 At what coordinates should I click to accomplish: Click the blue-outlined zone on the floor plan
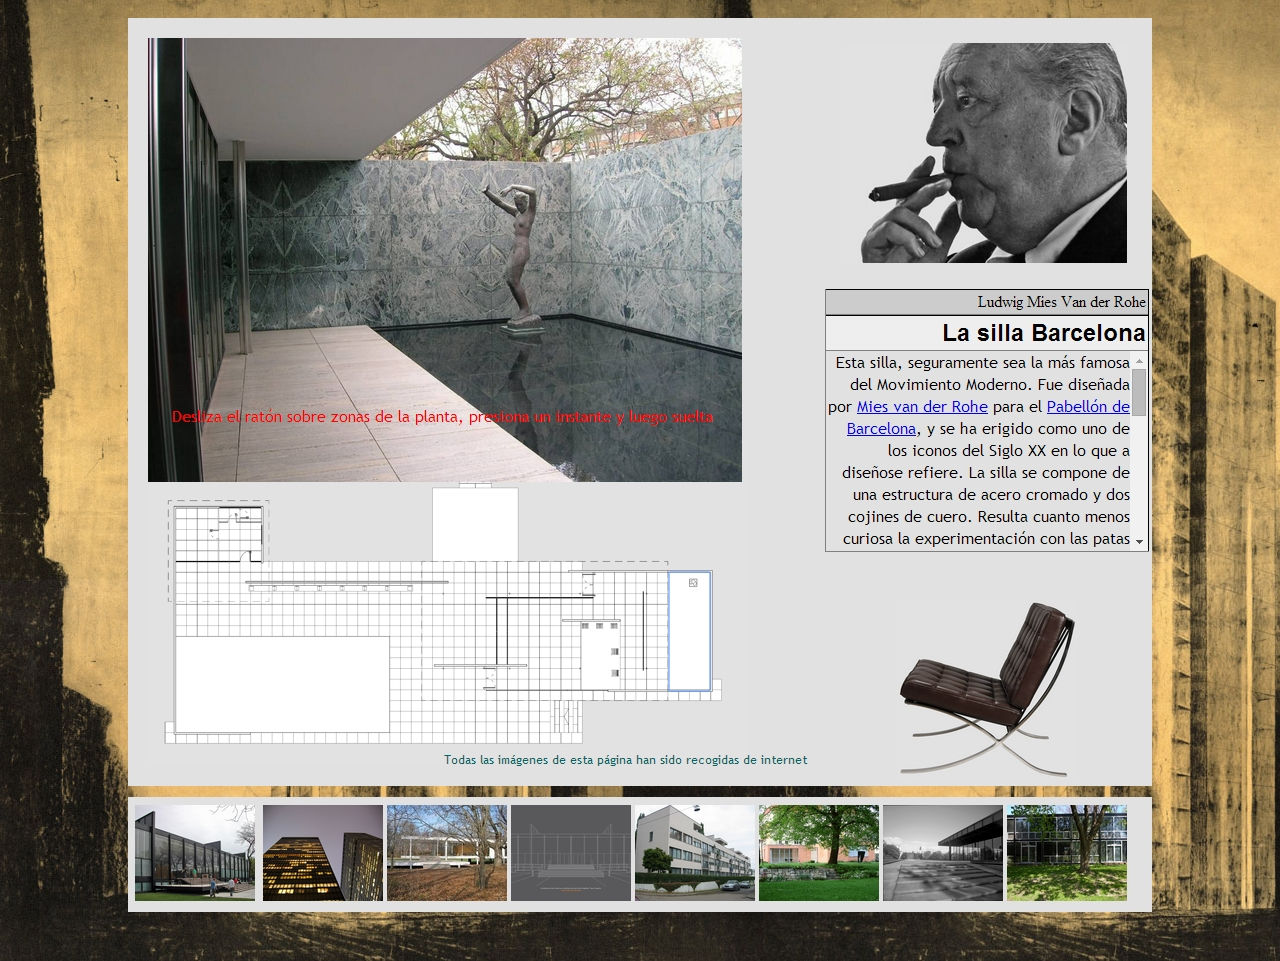(690, 631)
